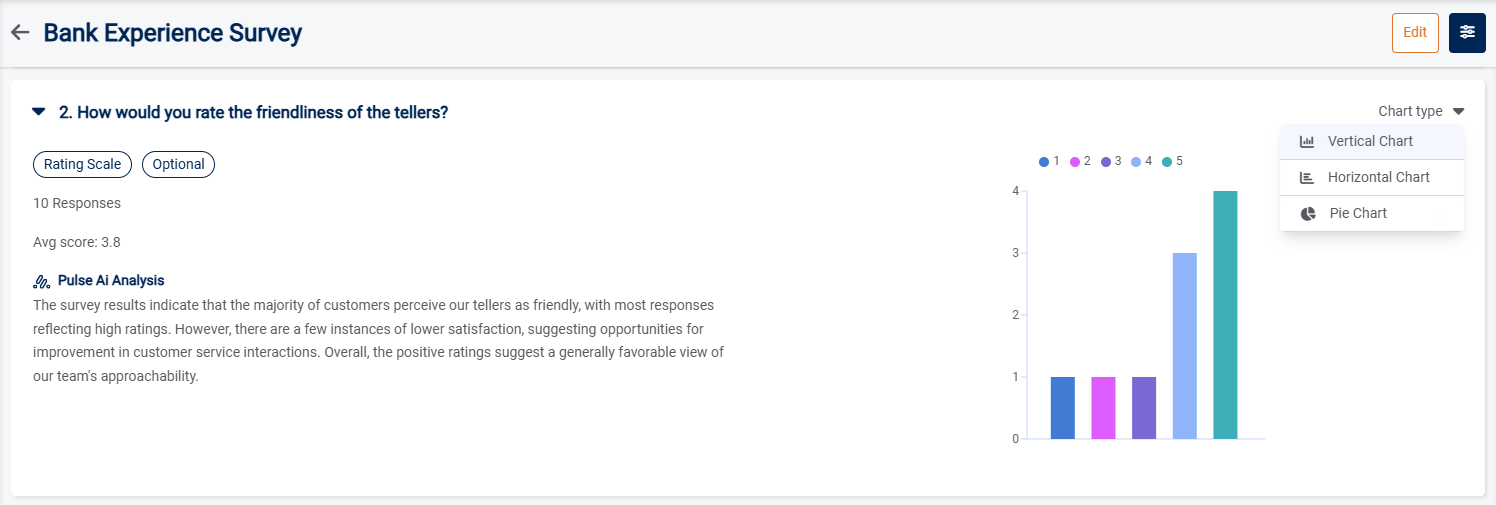Click the teal bar for rating 5
The image size is (1496, 505).
[x=1225, y=315]
